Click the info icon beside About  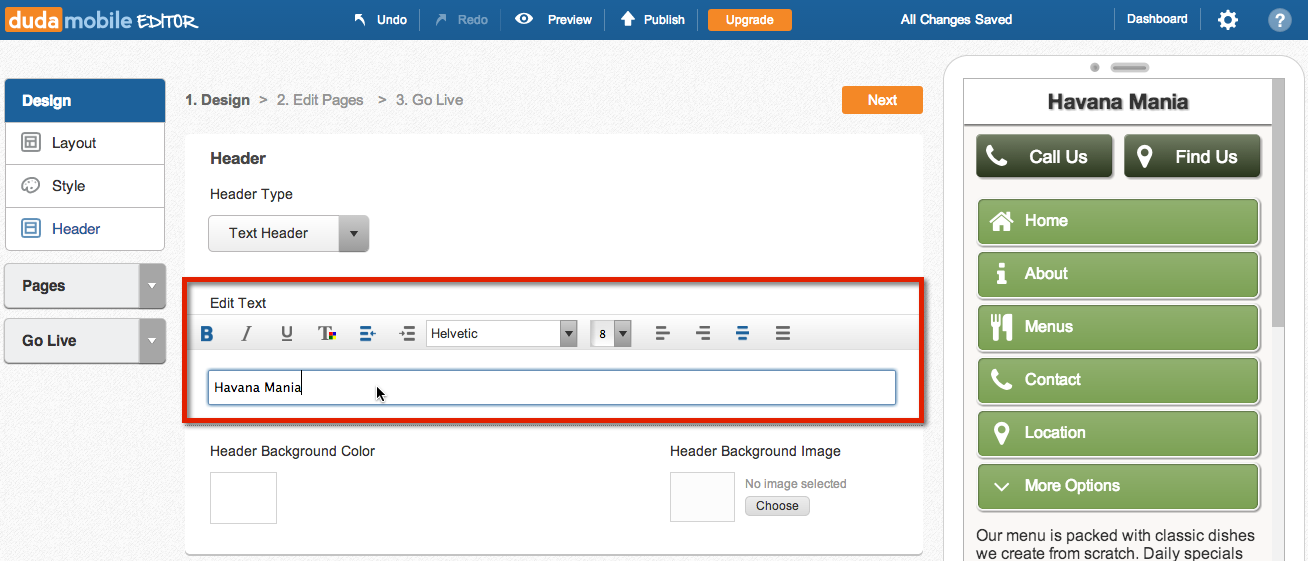1001,274
